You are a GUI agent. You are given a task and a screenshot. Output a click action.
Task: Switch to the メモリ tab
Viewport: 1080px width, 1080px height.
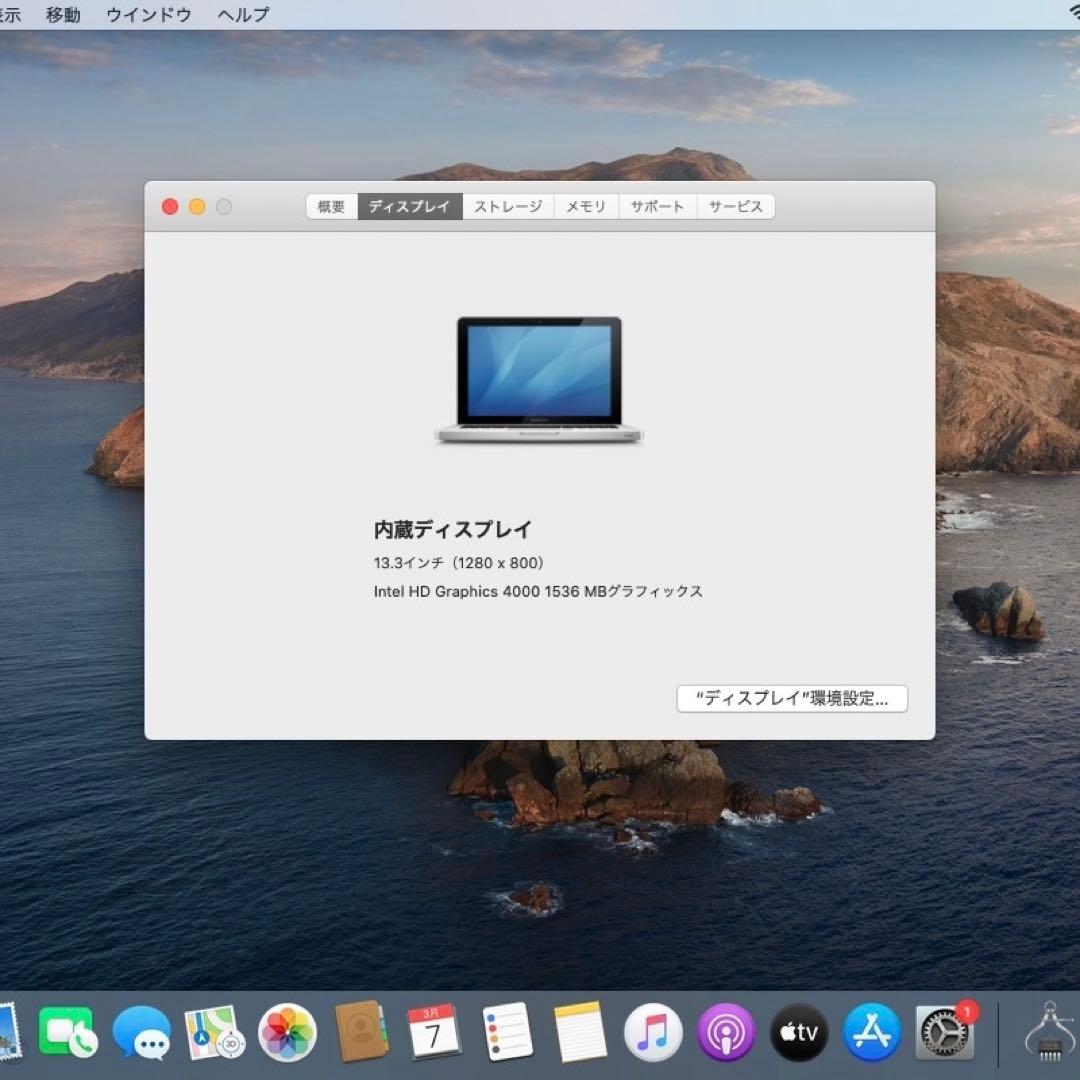click(x=586, y=206)
